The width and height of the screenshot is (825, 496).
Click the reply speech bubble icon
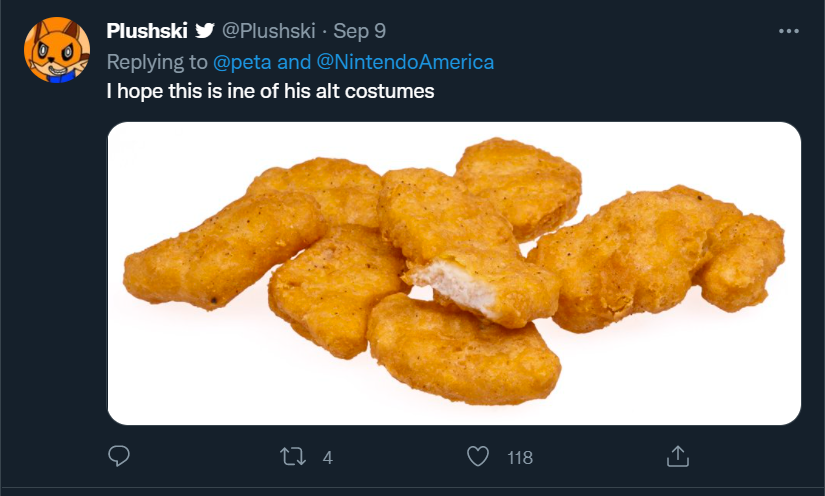(119, 457)
